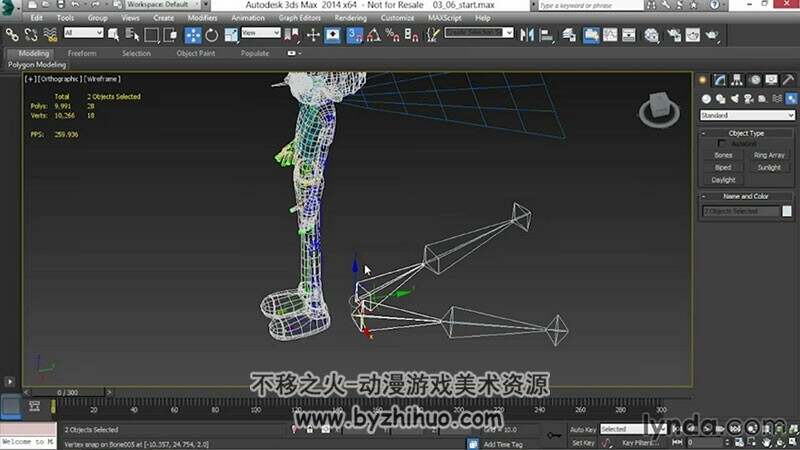Open the Modify command panel tab
The height and width of the screenshot is (450, 800).
720,80
